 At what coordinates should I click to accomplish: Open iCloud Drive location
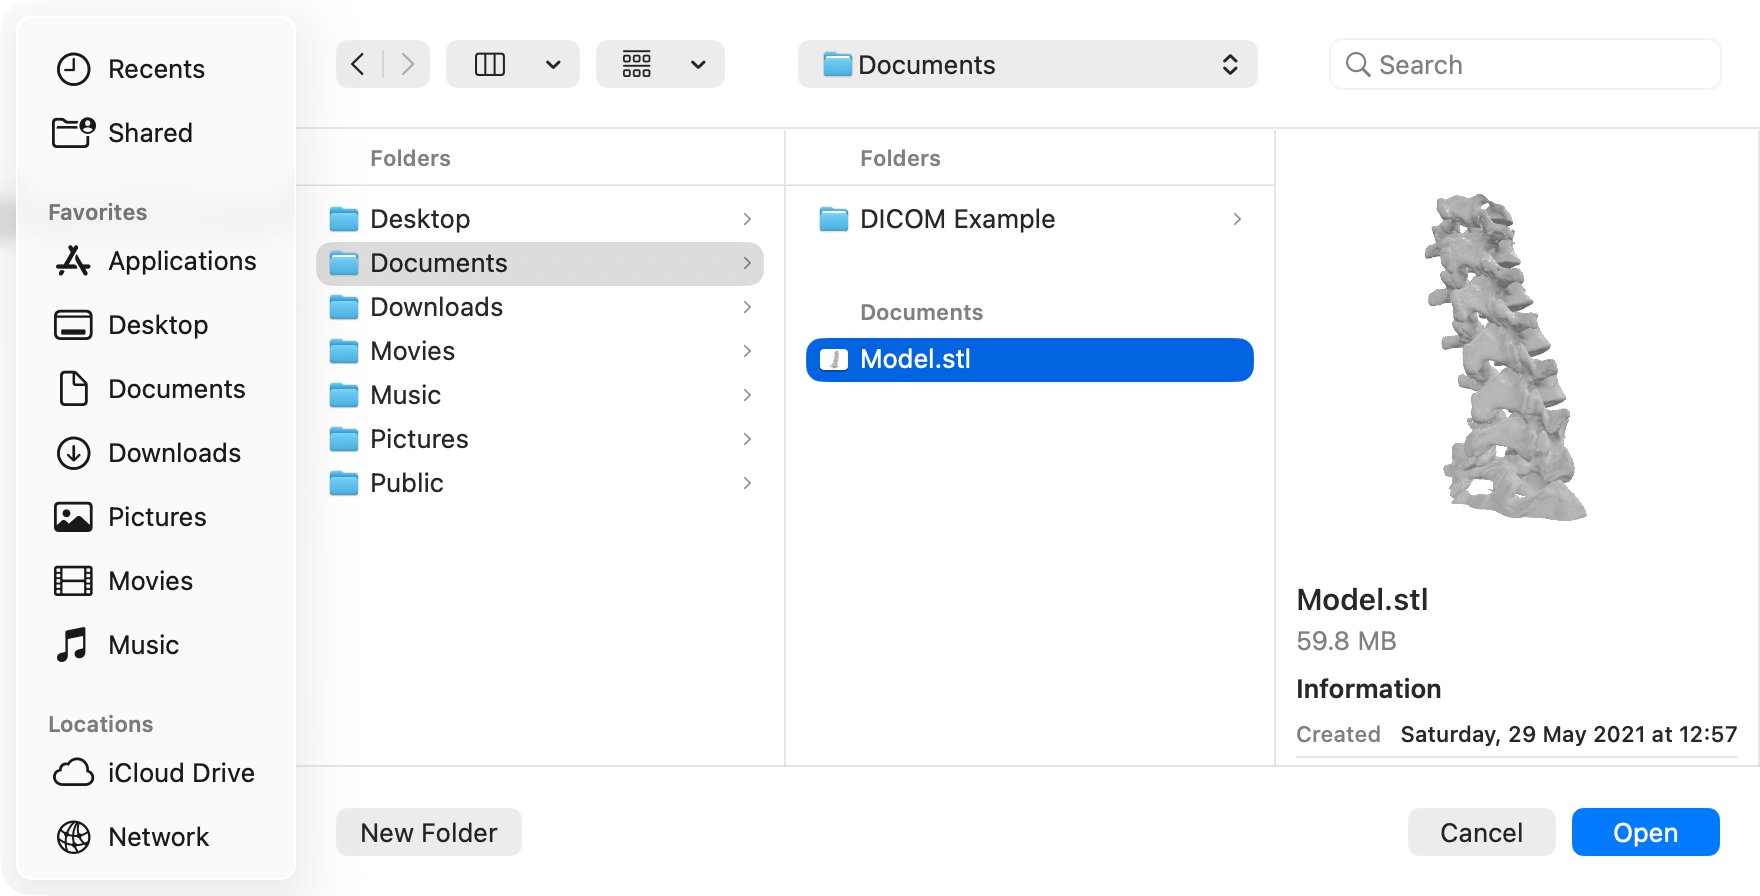pos(155,773)
